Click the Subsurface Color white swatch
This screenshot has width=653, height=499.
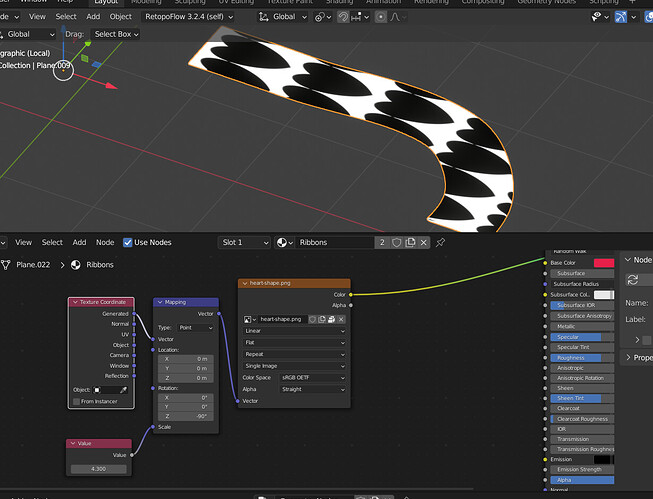604,294
